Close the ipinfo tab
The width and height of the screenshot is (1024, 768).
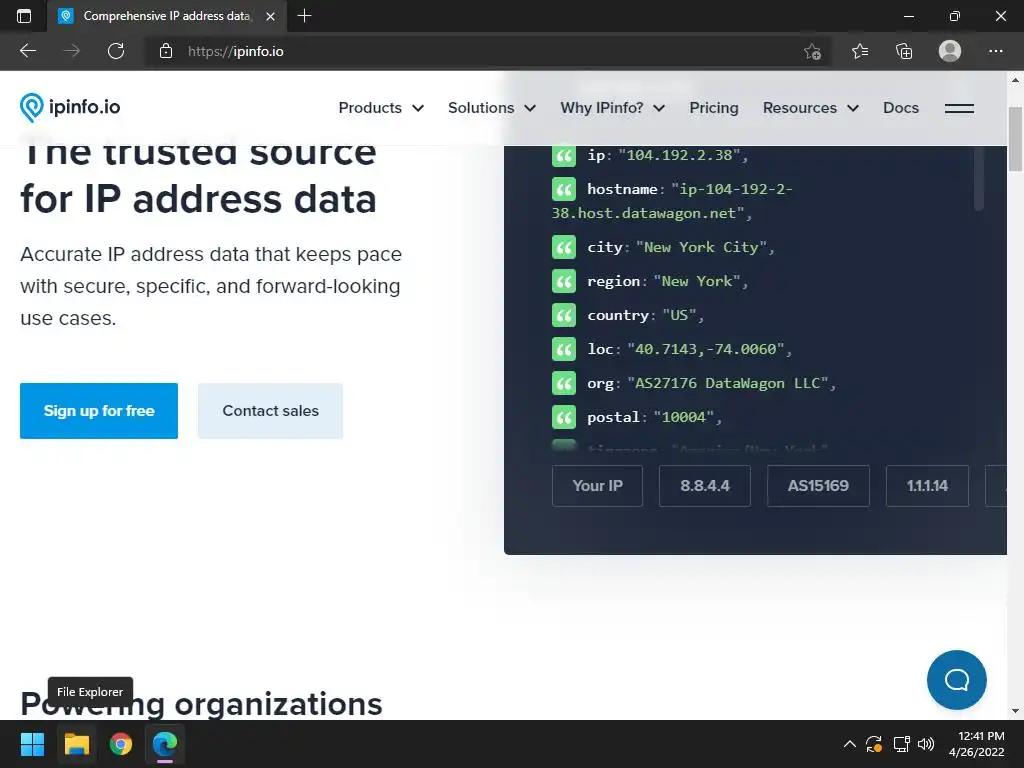pyautogui.click(x=270, y=16)
